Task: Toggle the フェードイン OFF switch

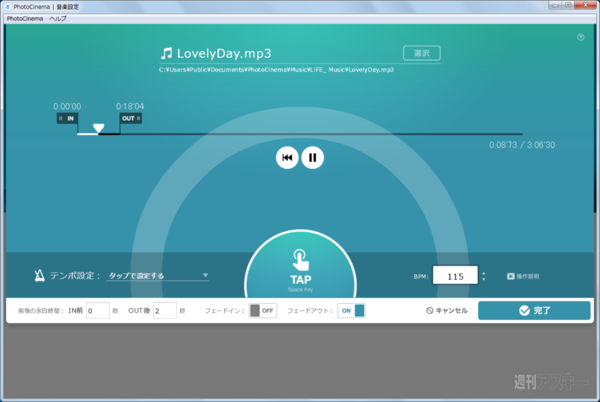Action: (262, 311)
